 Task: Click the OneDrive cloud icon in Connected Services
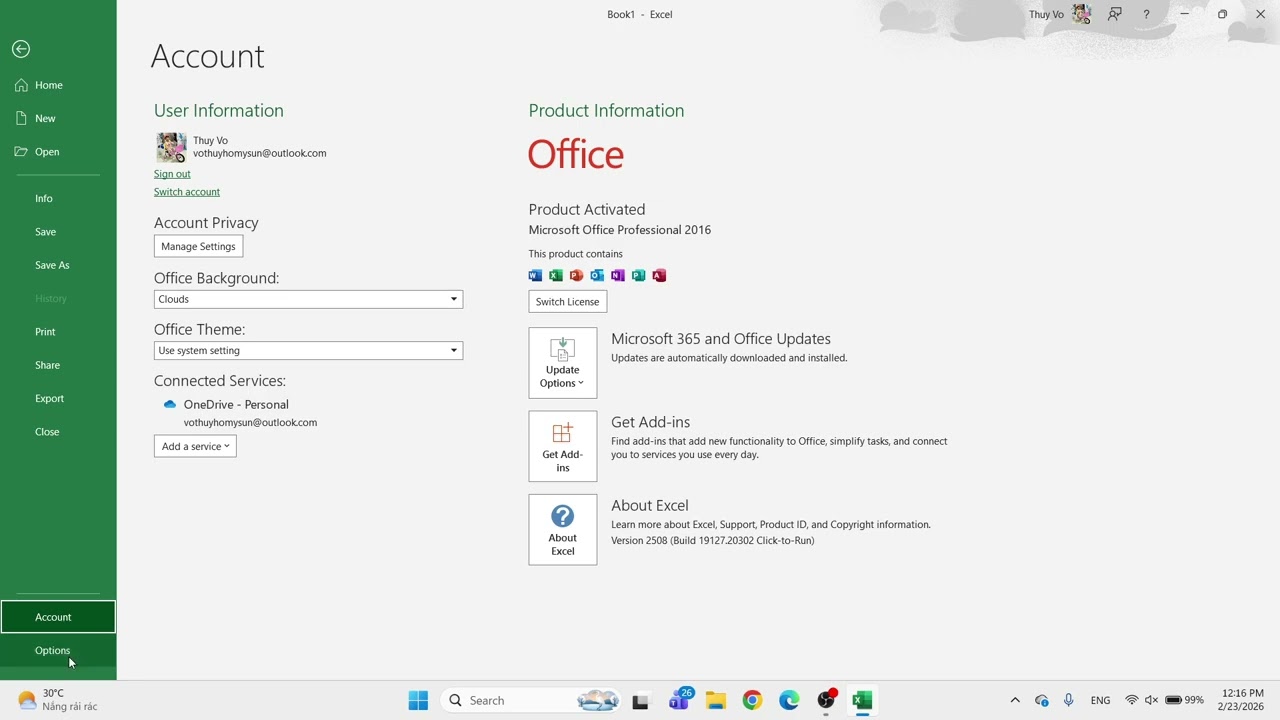pos(170,405)
